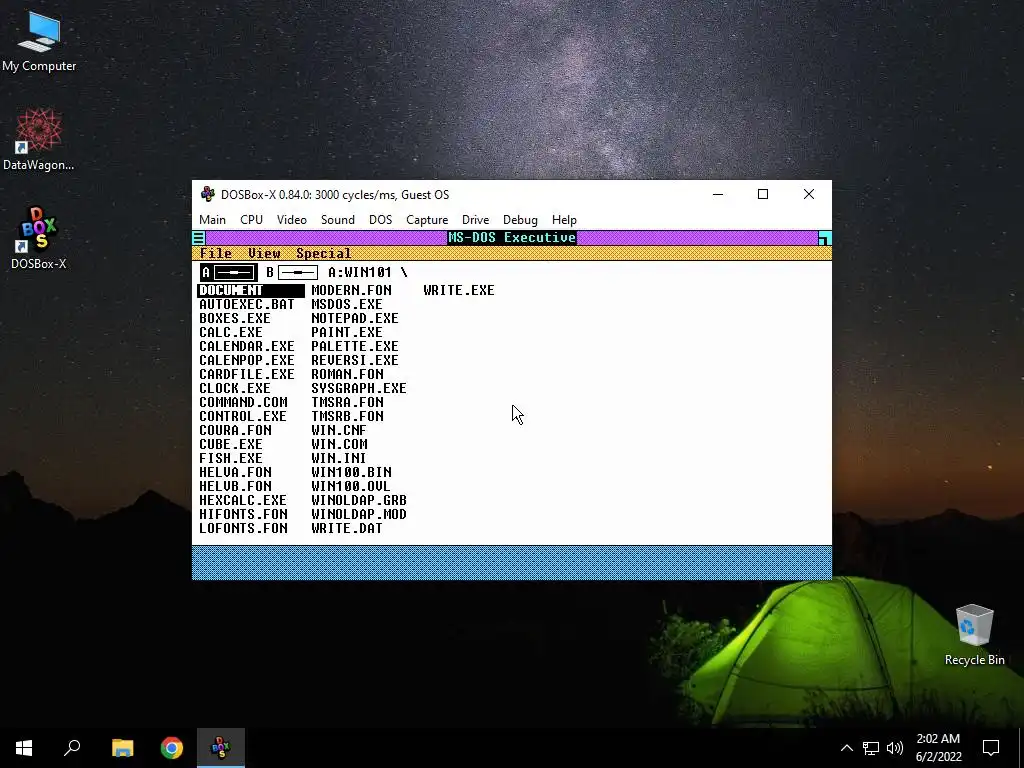Select TMSRA.FON in the file list
Image resolution: width=1024 pixels, height=768 pixels.
tap(347, 402)
